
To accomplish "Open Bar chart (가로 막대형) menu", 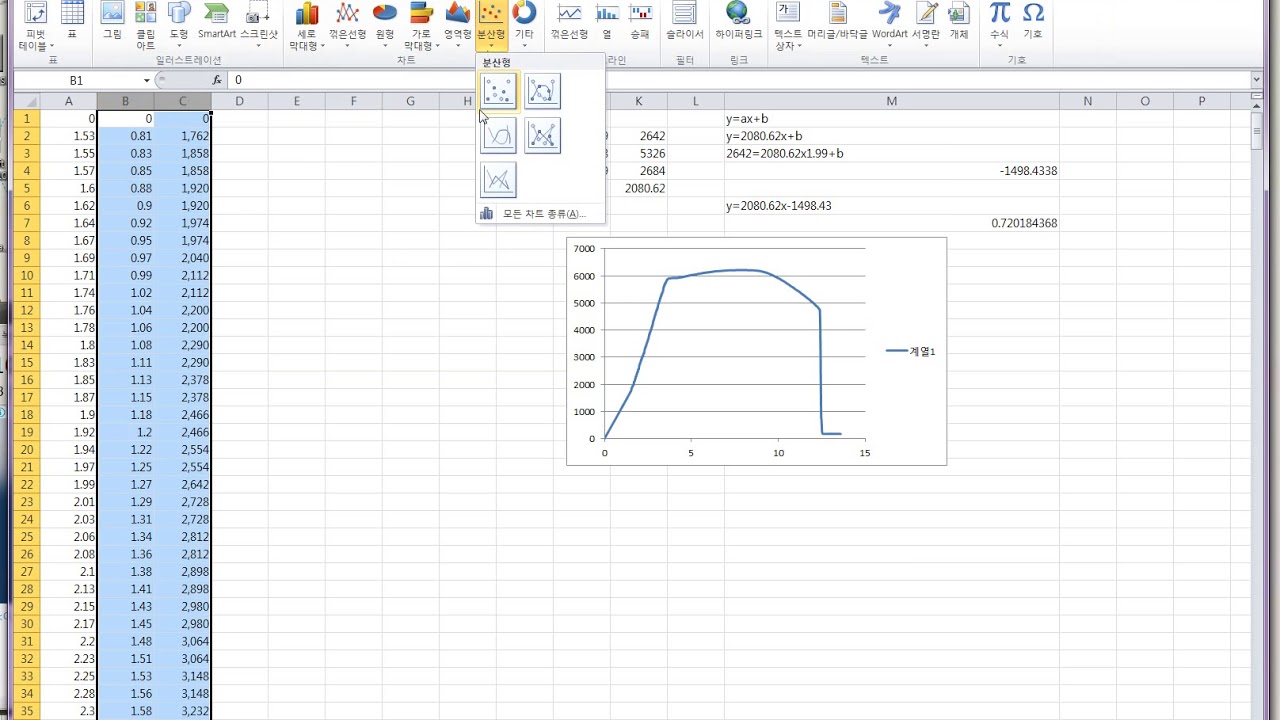I will tap(421, 26).
